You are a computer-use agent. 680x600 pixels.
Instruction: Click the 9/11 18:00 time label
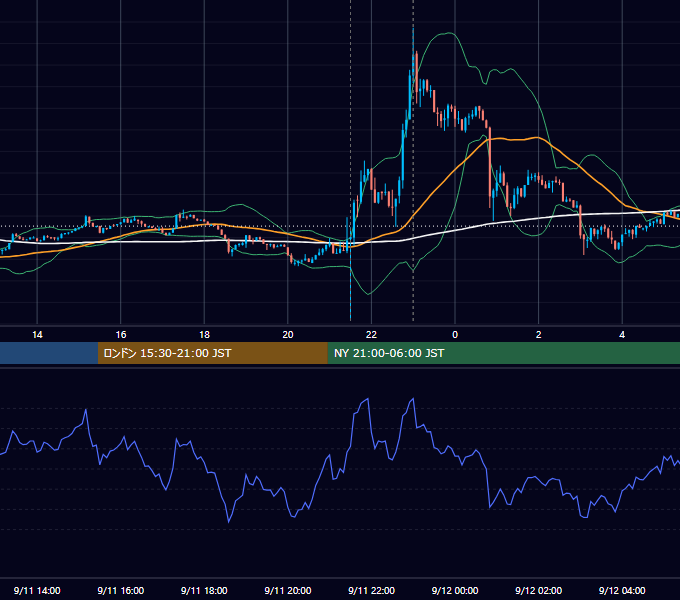(x=204, y=590)
